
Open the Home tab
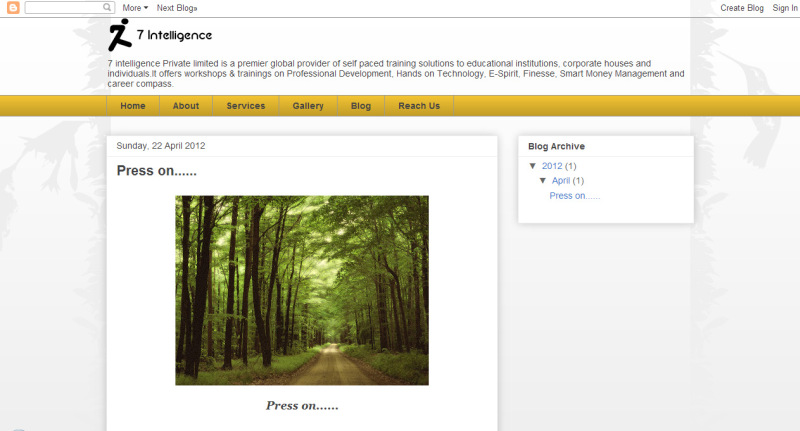click(133, 106)
